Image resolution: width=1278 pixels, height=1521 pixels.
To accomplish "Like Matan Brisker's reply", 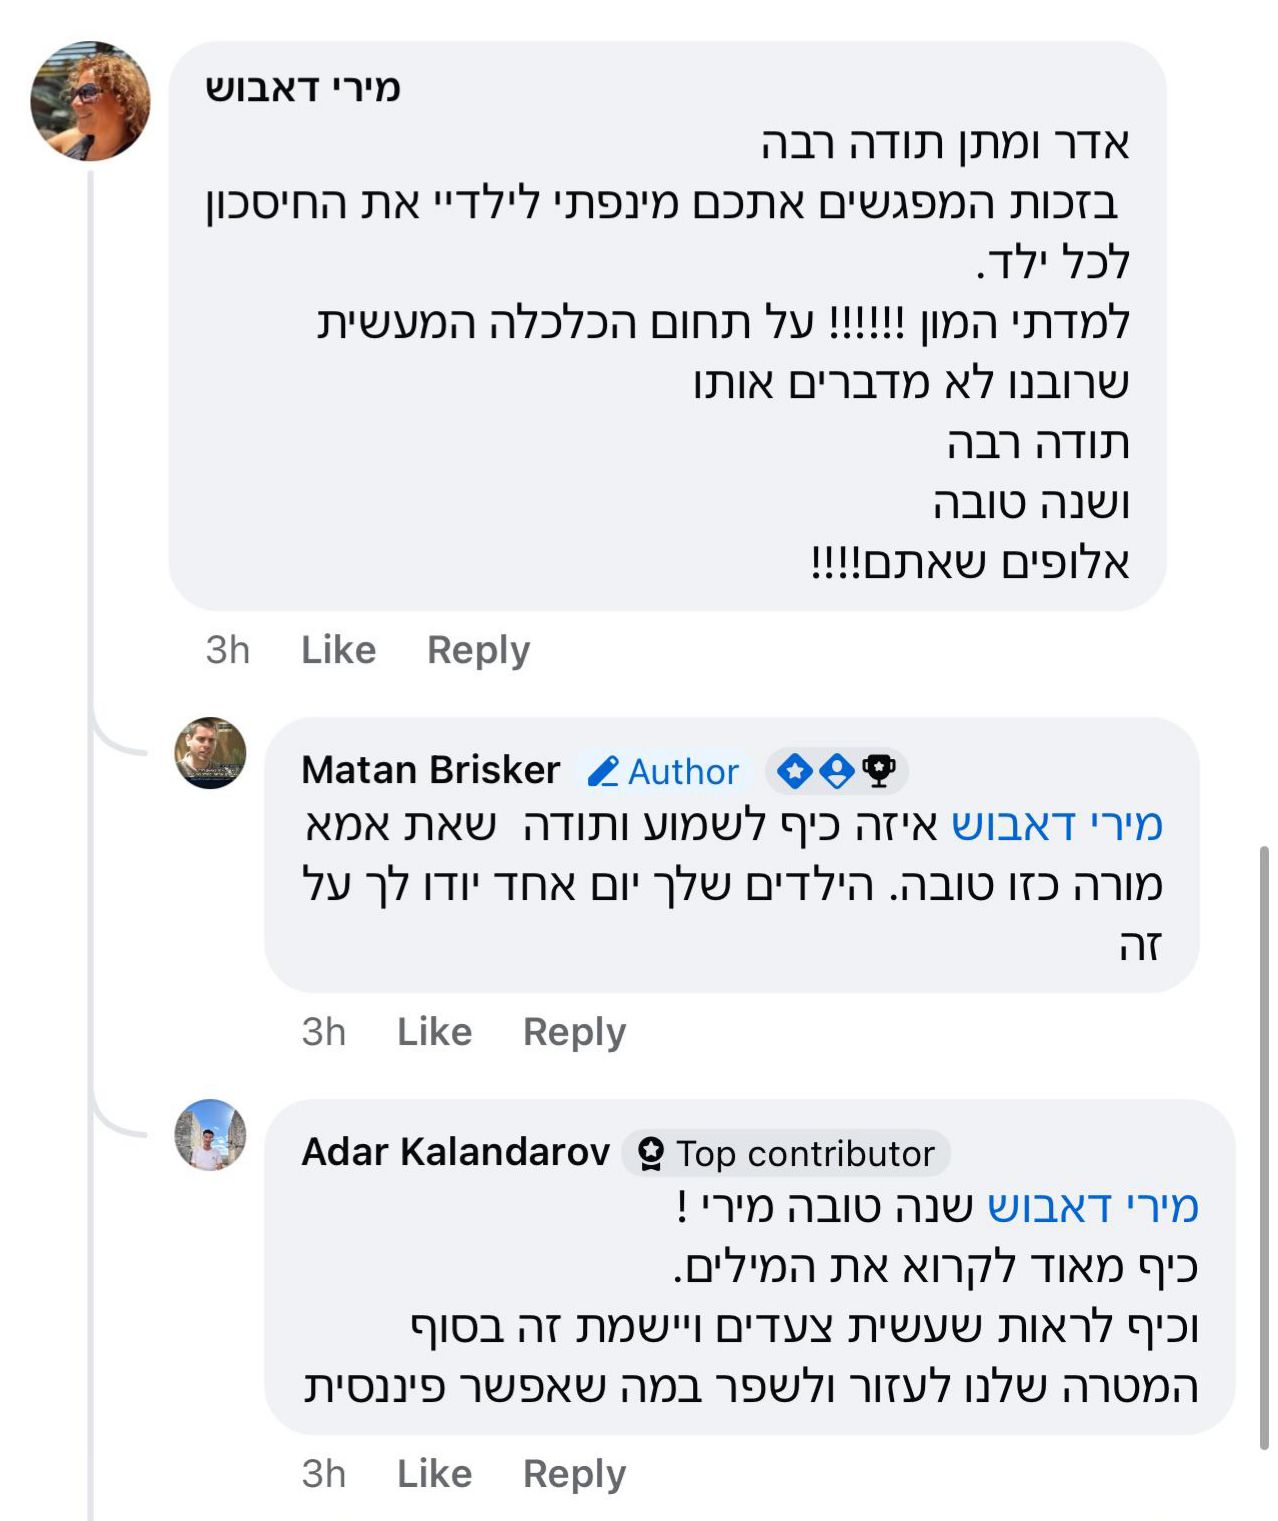I will point(434,1032).
